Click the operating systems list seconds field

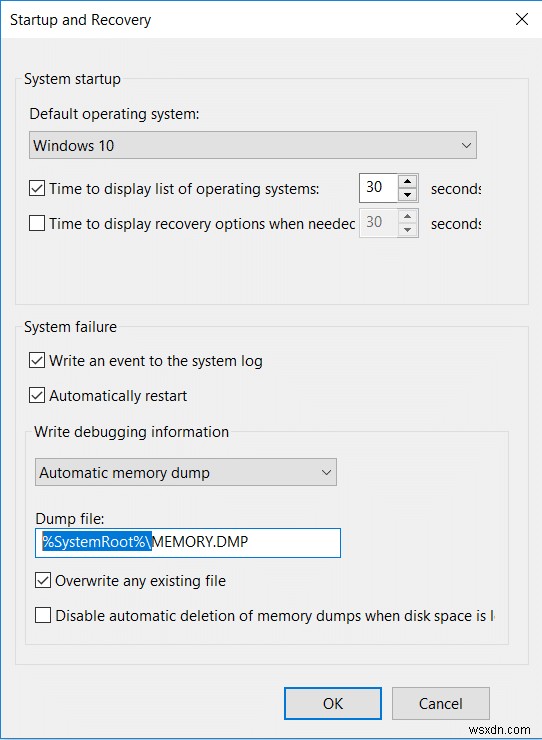[x=379, y=188]
